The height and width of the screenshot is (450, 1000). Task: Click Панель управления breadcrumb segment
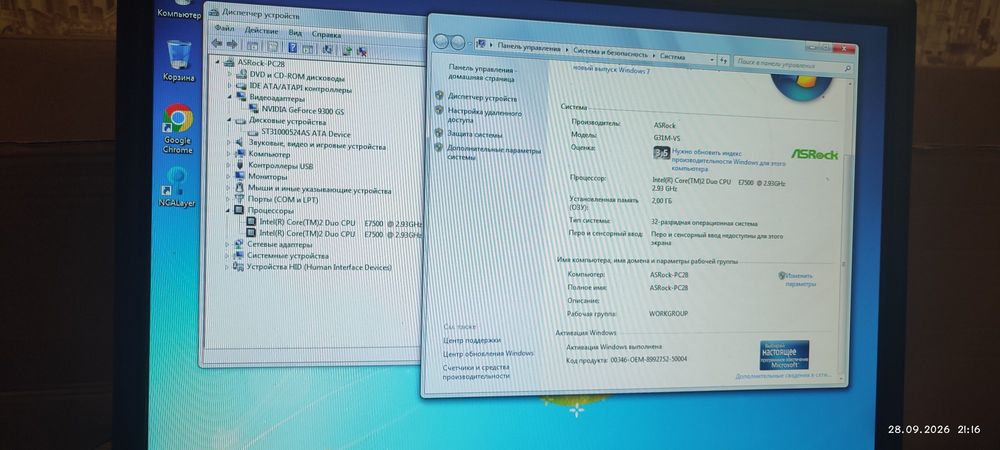point(529,48)
